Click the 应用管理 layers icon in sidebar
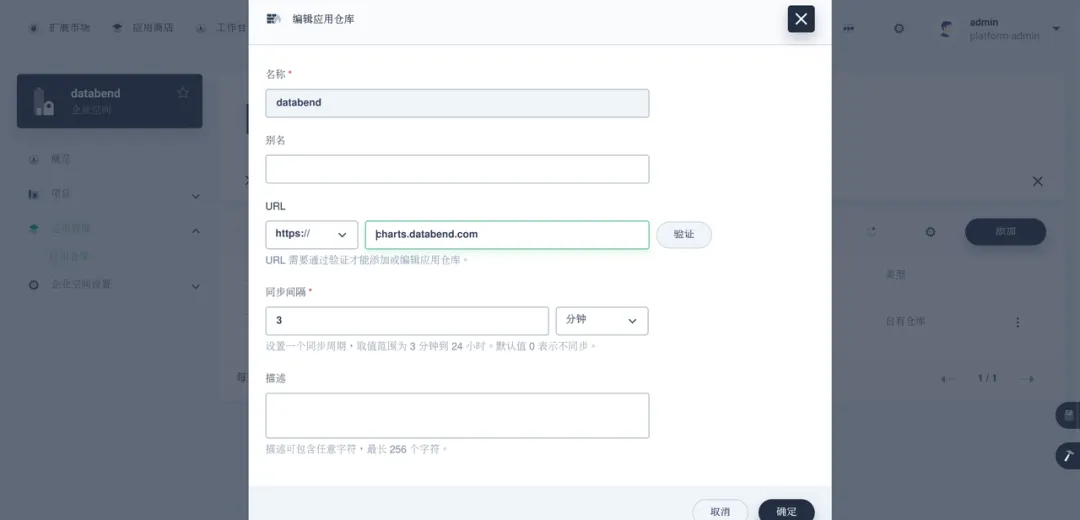This screenshot has width=1080, height=520. click(x=33, y=229)
